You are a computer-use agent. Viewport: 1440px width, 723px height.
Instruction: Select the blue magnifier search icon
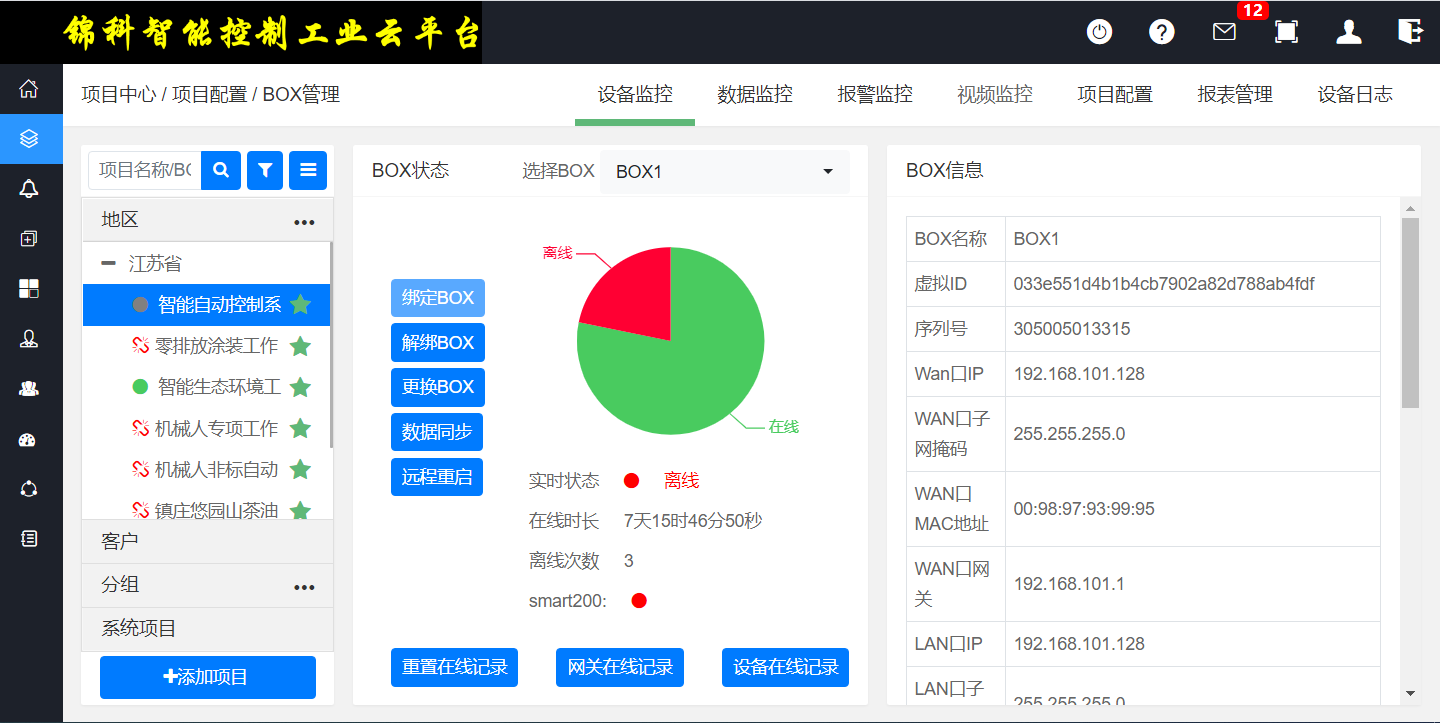tap(221, 170)
